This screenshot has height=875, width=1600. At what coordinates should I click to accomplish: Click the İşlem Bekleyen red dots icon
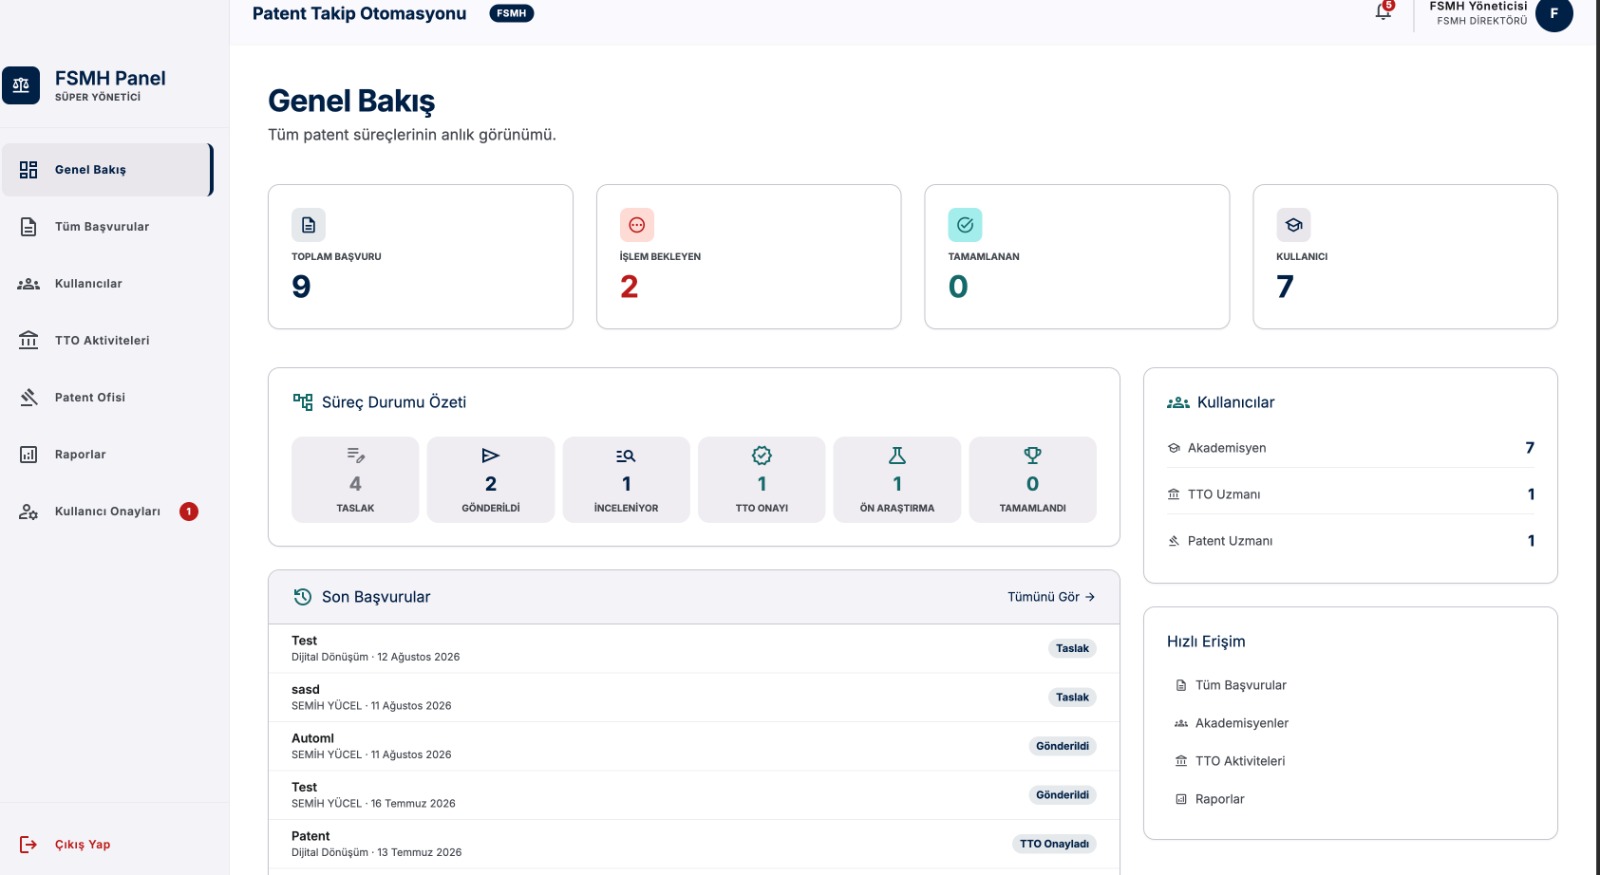click(637, 225)
